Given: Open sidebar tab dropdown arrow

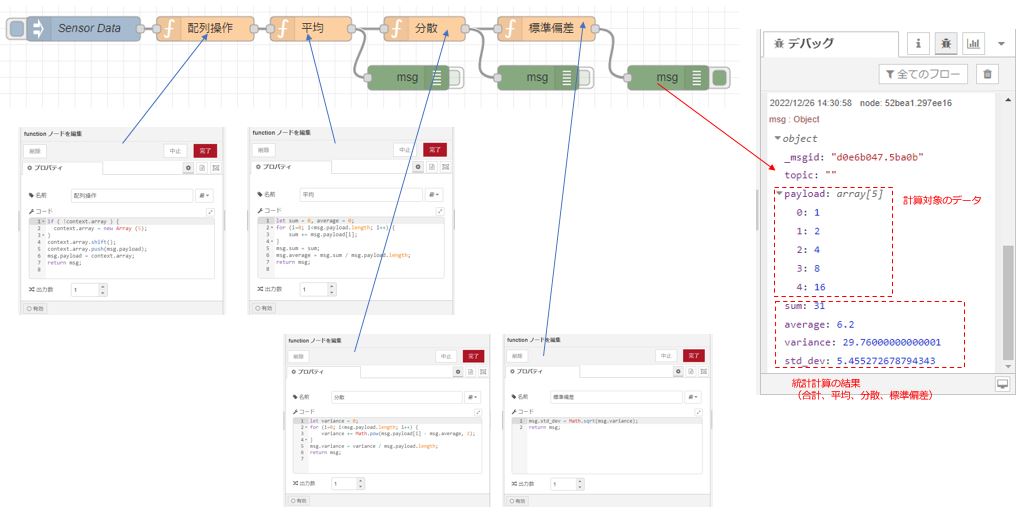Looking at the screenshot, I should point(1001,44).
